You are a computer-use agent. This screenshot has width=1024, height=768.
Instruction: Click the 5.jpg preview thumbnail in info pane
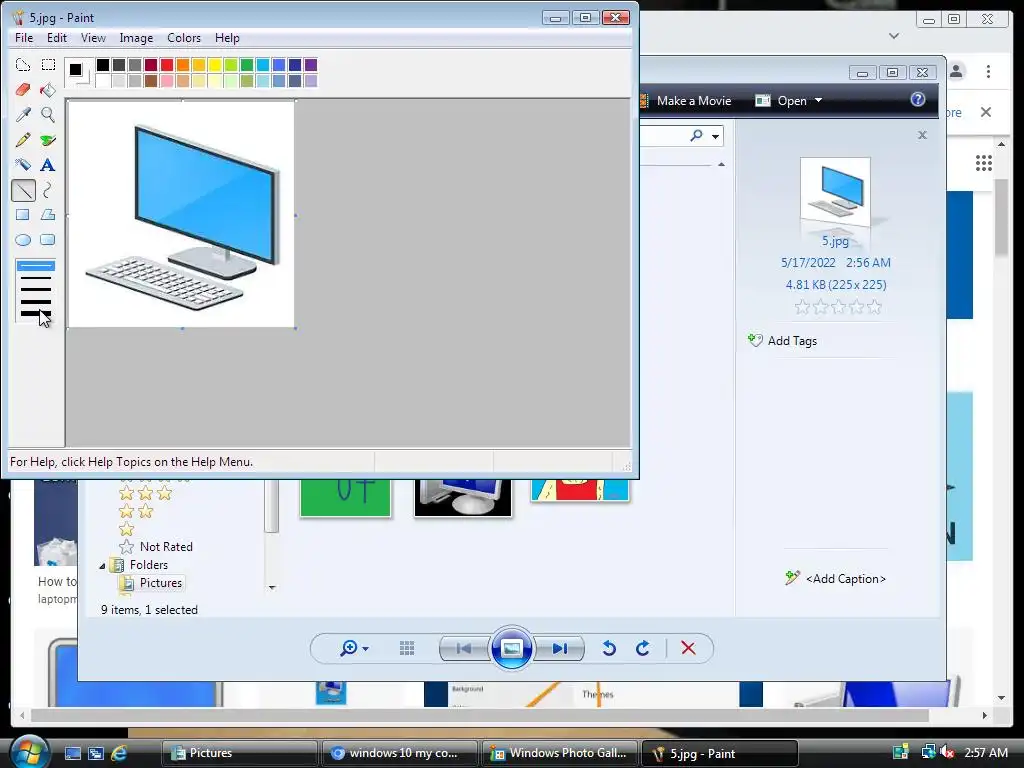click(835, 191)
